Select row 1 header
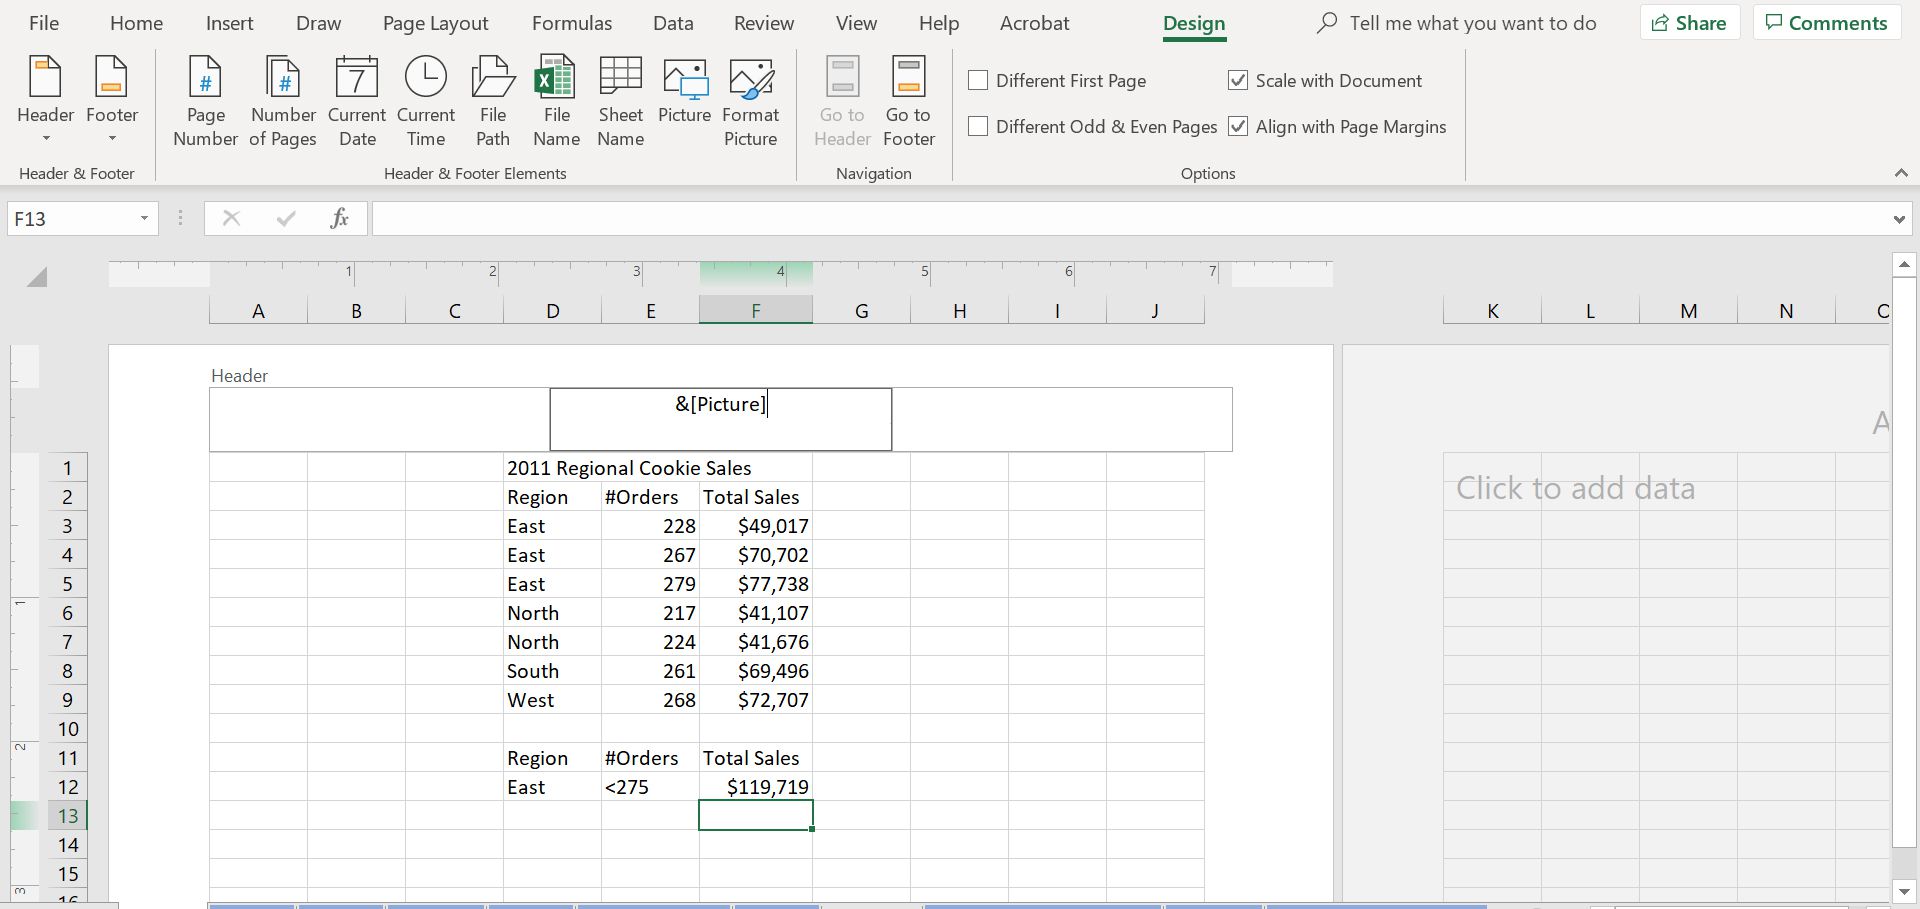This screenshot has height=909, width=1920. [67, 468]
